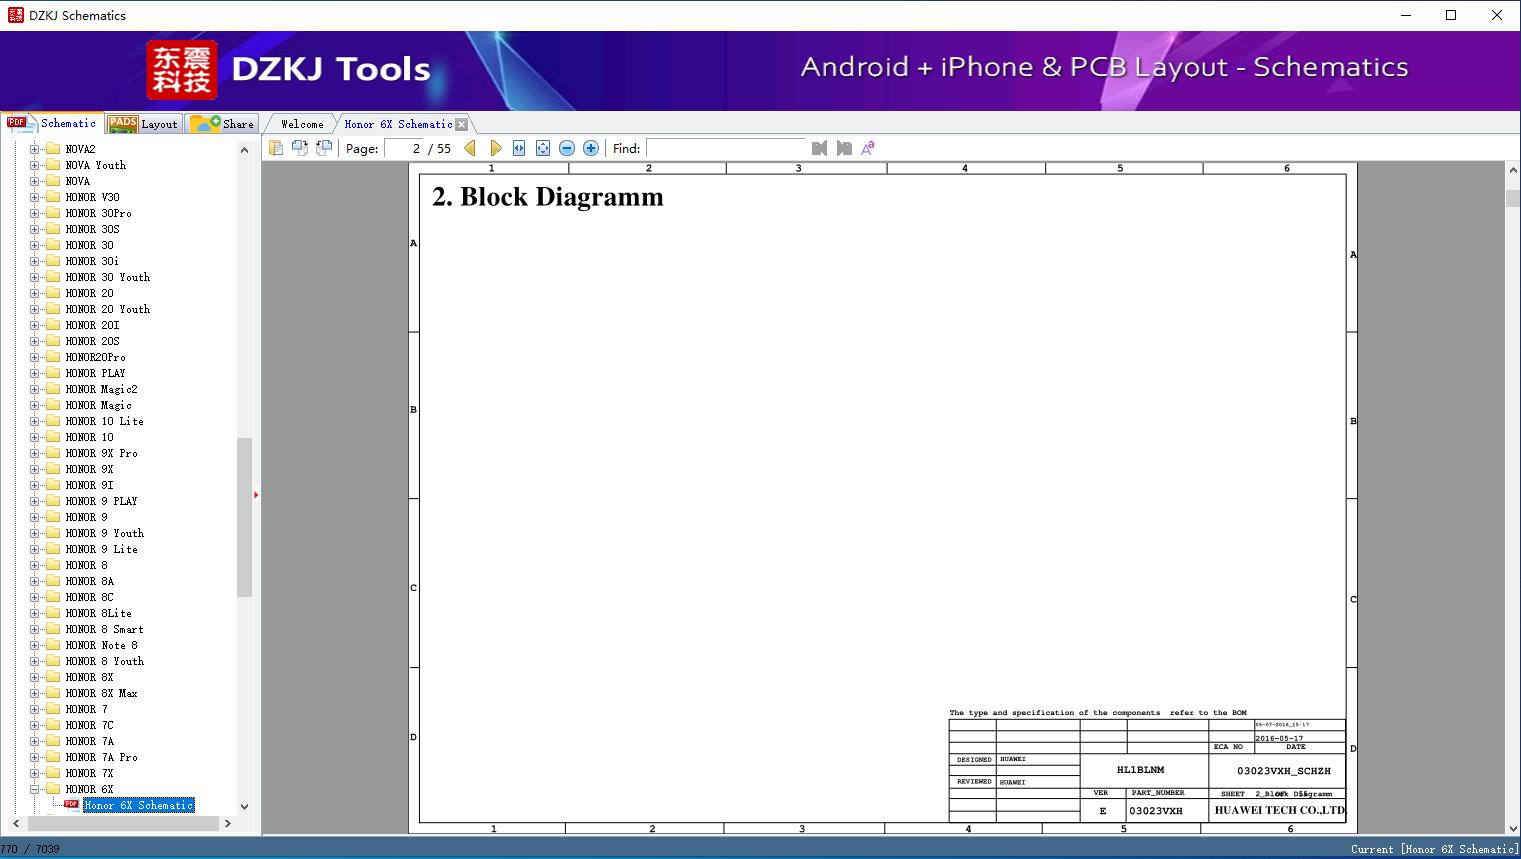Open the Honor 6X Schematic PDF item
The width and height of the screenshot is (1521, 859).
click(x=138, y=805)
